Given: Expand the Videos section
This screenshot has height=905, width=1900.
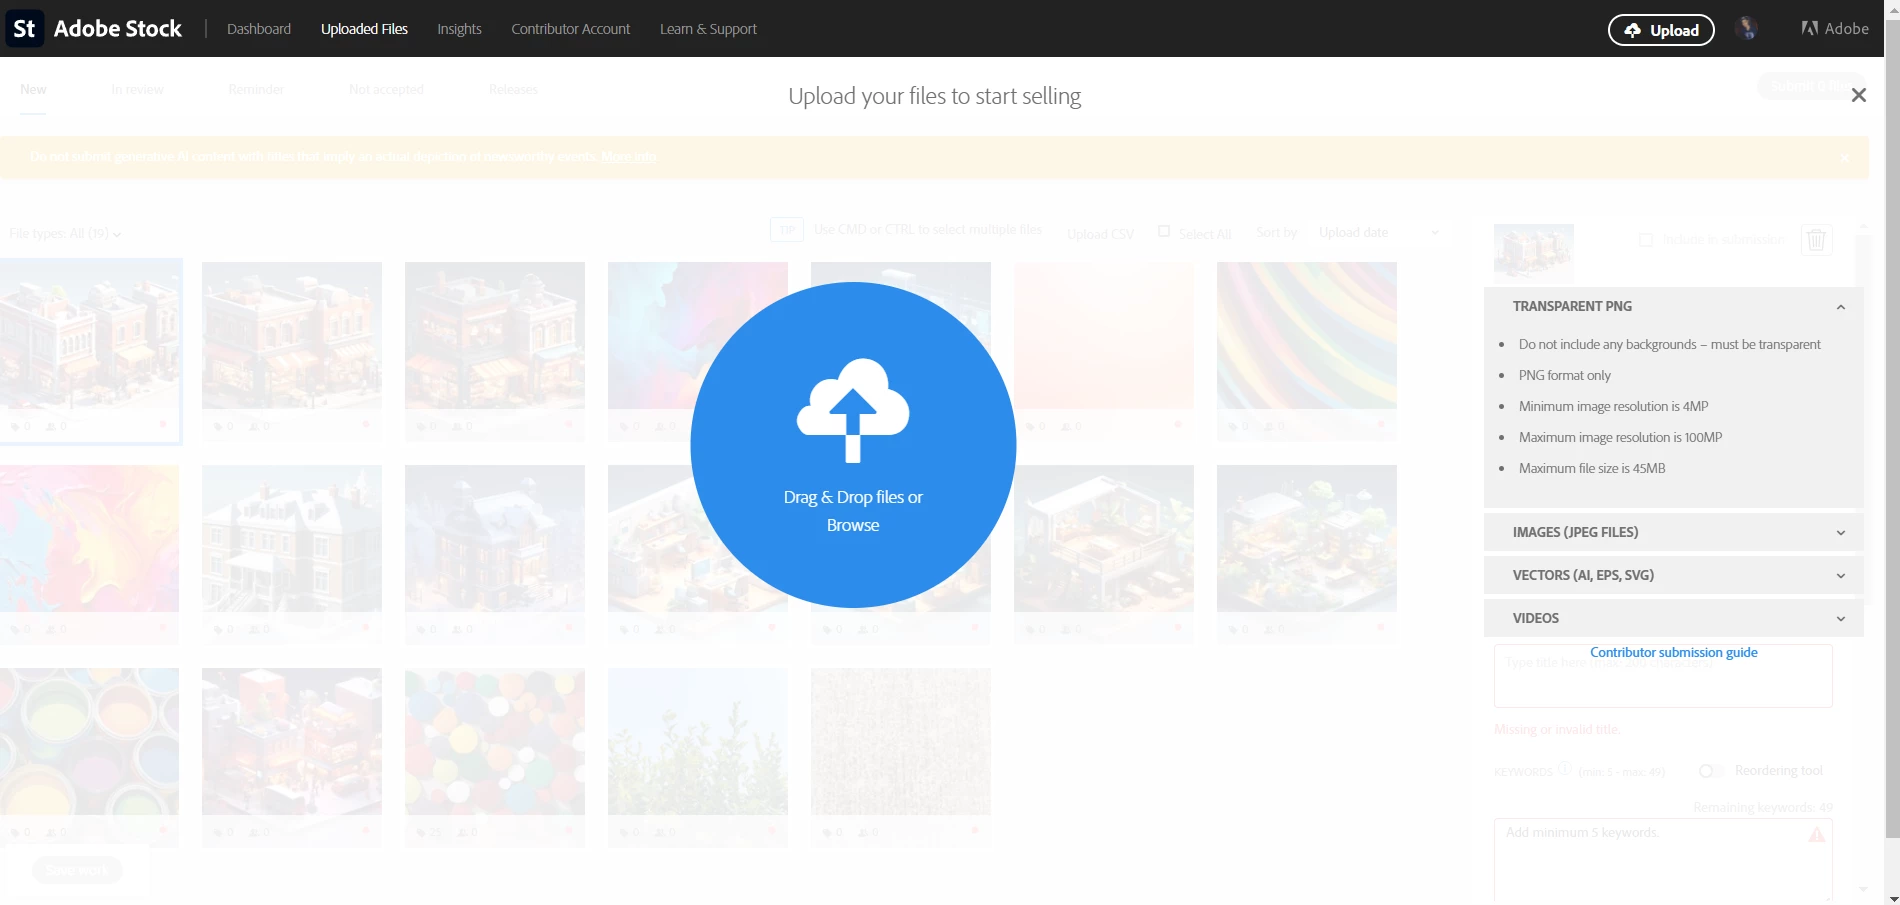Looking at the screenshot, I should [x=1674, y=618].
